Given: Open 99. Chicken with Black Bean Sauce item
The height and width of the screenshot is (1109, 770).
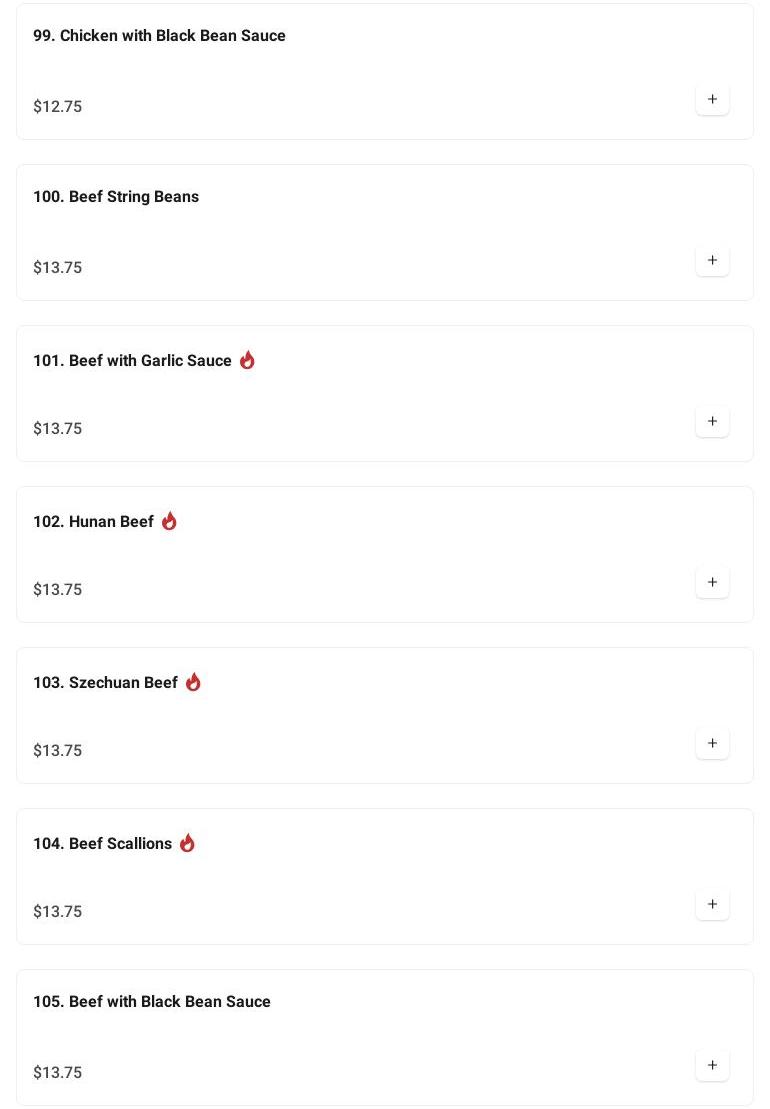Looking at the screenshot, I should [159, 36].
